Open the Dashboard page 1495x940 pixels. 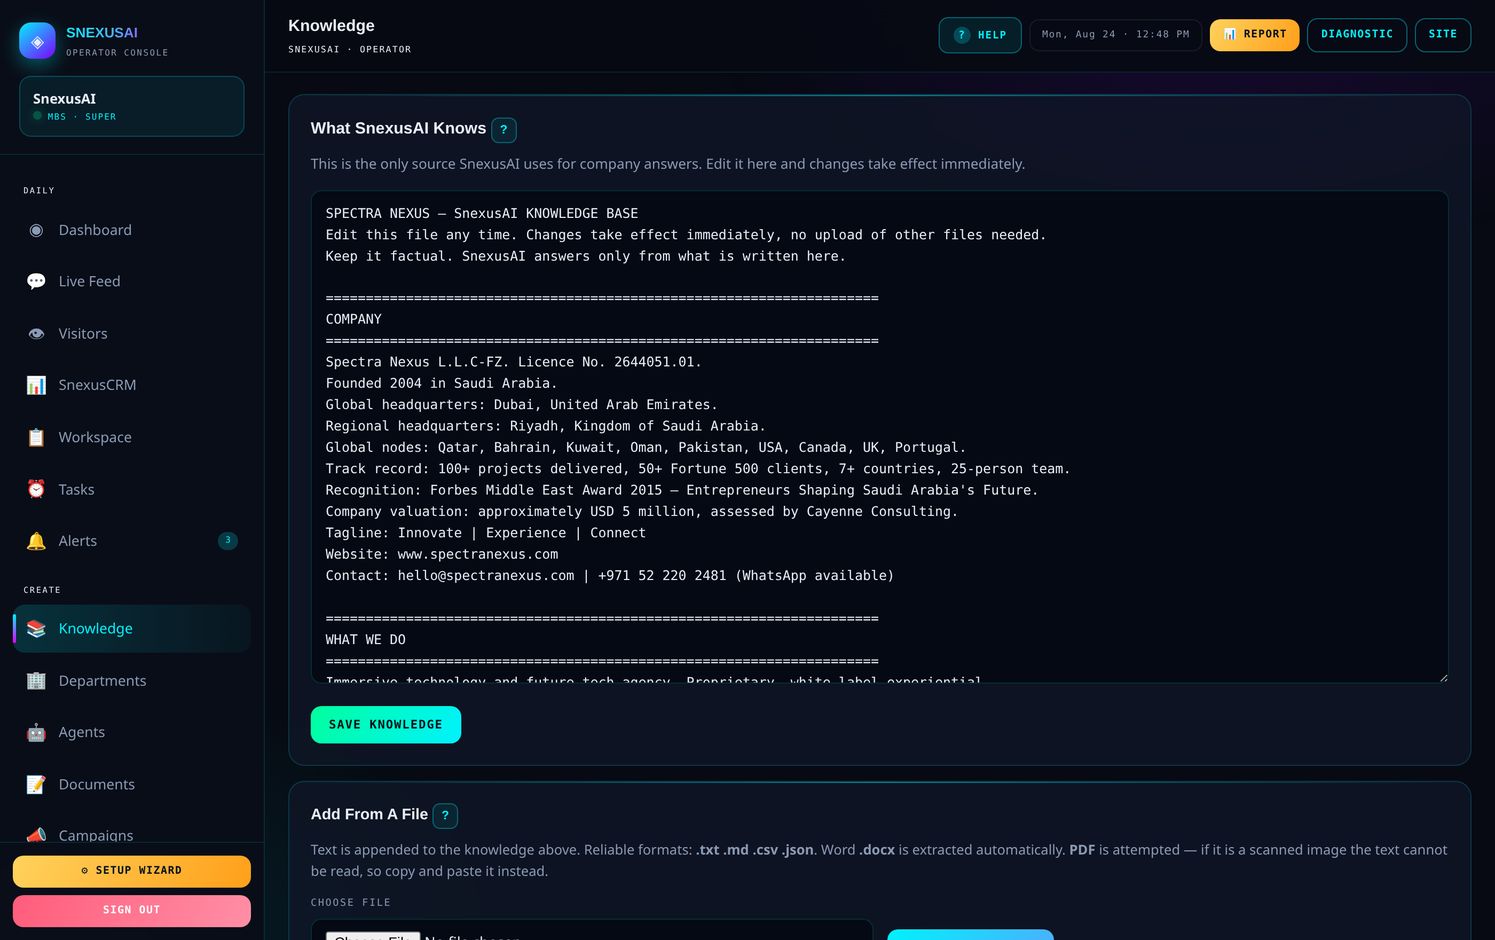point(132,230)
